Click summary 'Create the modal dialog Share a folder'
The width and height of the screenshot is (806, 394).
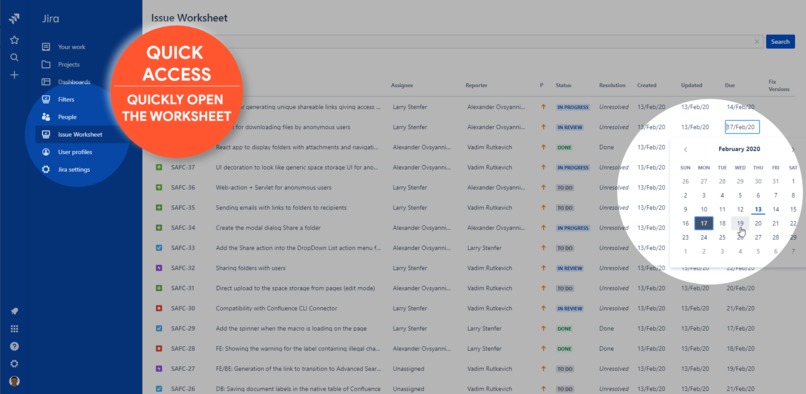coord(267,228)
